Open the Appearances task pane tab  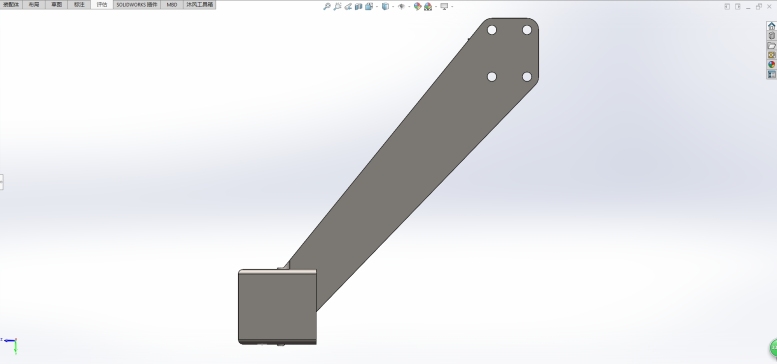click(772, 64)
